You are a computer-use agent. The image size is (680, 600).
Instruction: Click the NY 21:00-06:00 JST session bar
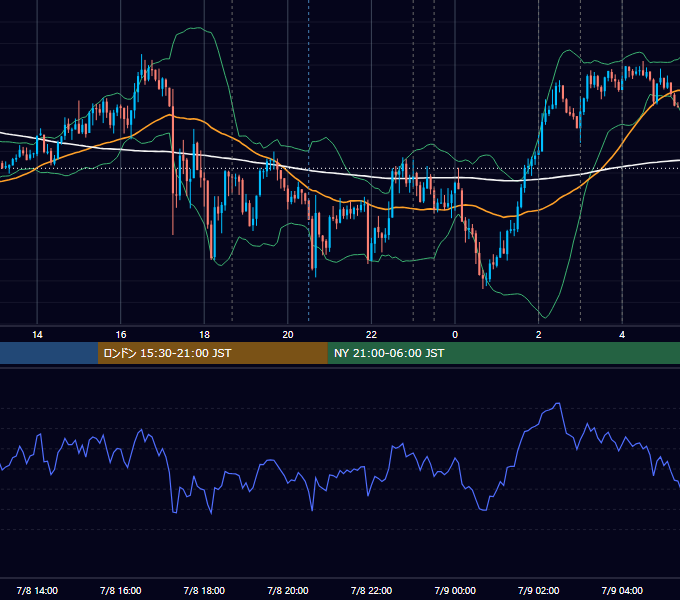[503, 353]
